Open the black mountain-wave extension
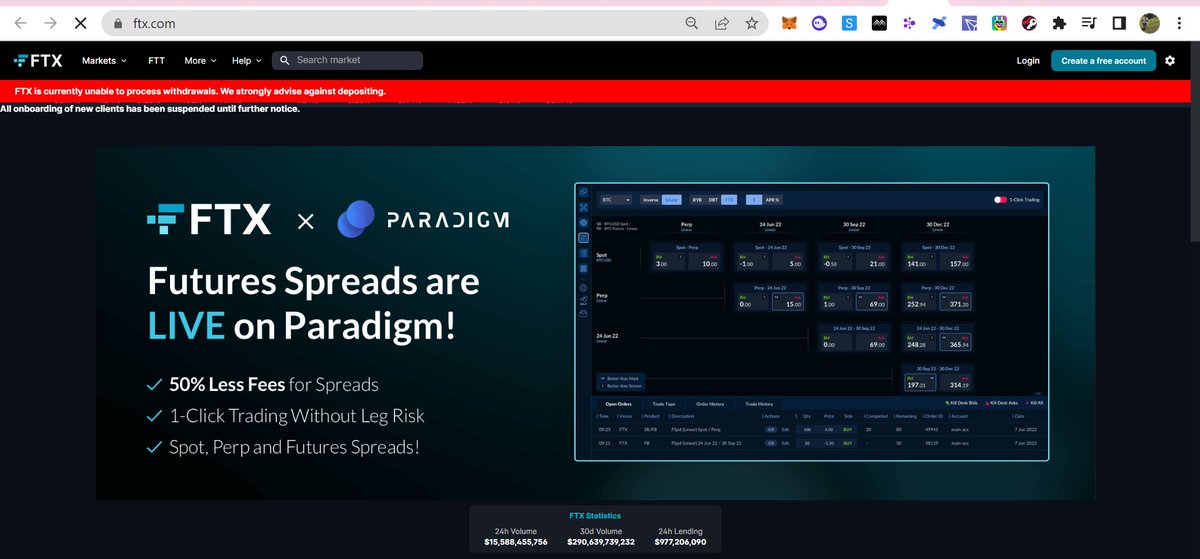 (x=879, y=23)
